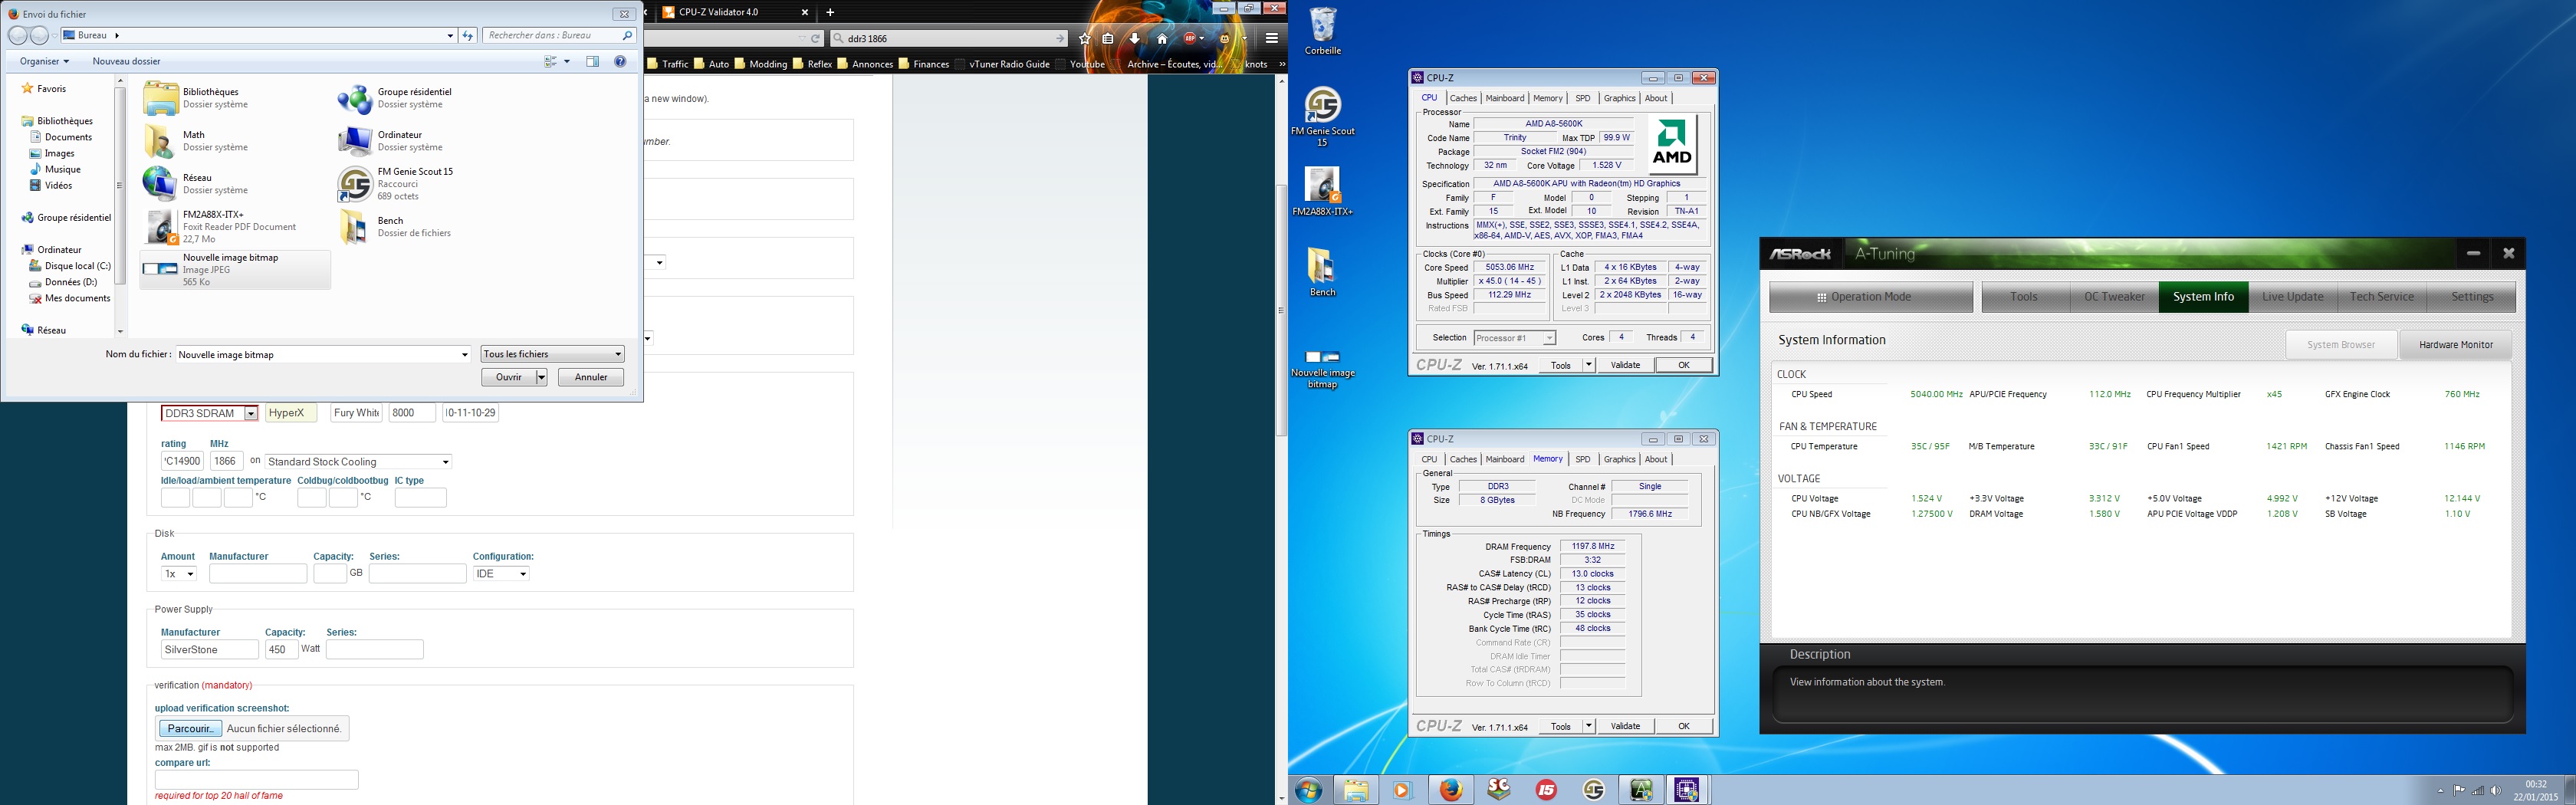Click the Action Center flag tray icon
This screenshot has height=805, width=2576.
coord(2459,791)
